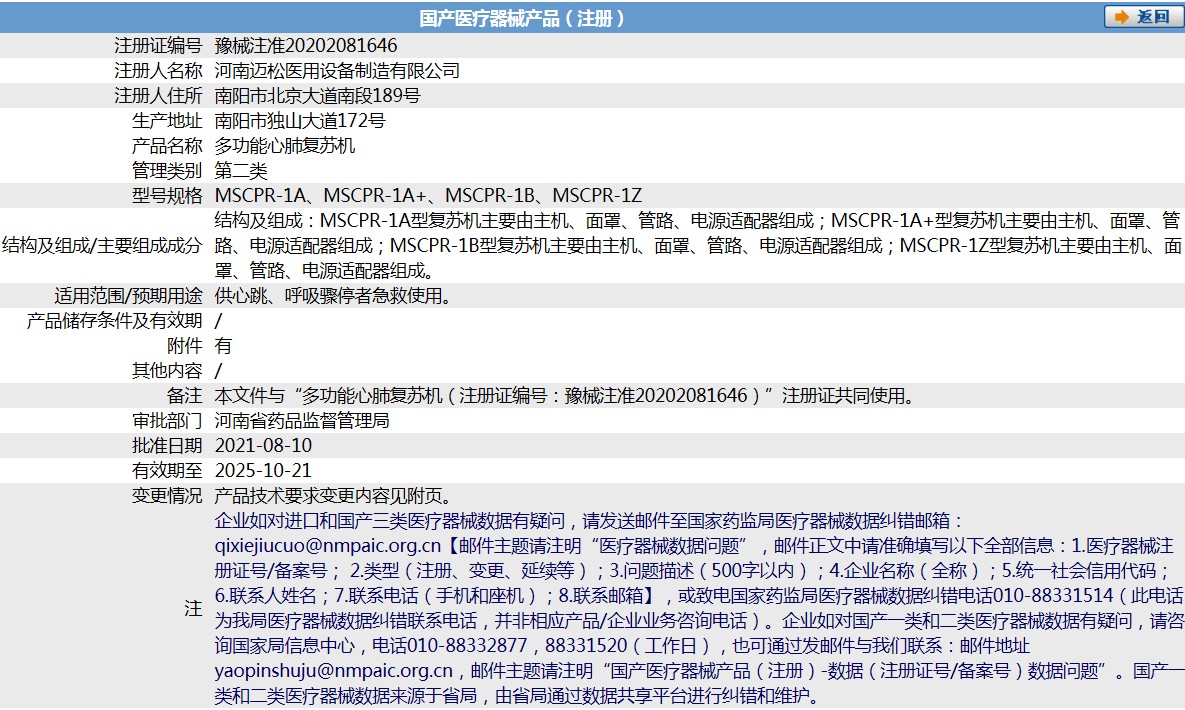The height and width of the screenshot is (710, 1185).
Task: Click approving department 河南省药品监督管理局
Action: click(302, 421)
